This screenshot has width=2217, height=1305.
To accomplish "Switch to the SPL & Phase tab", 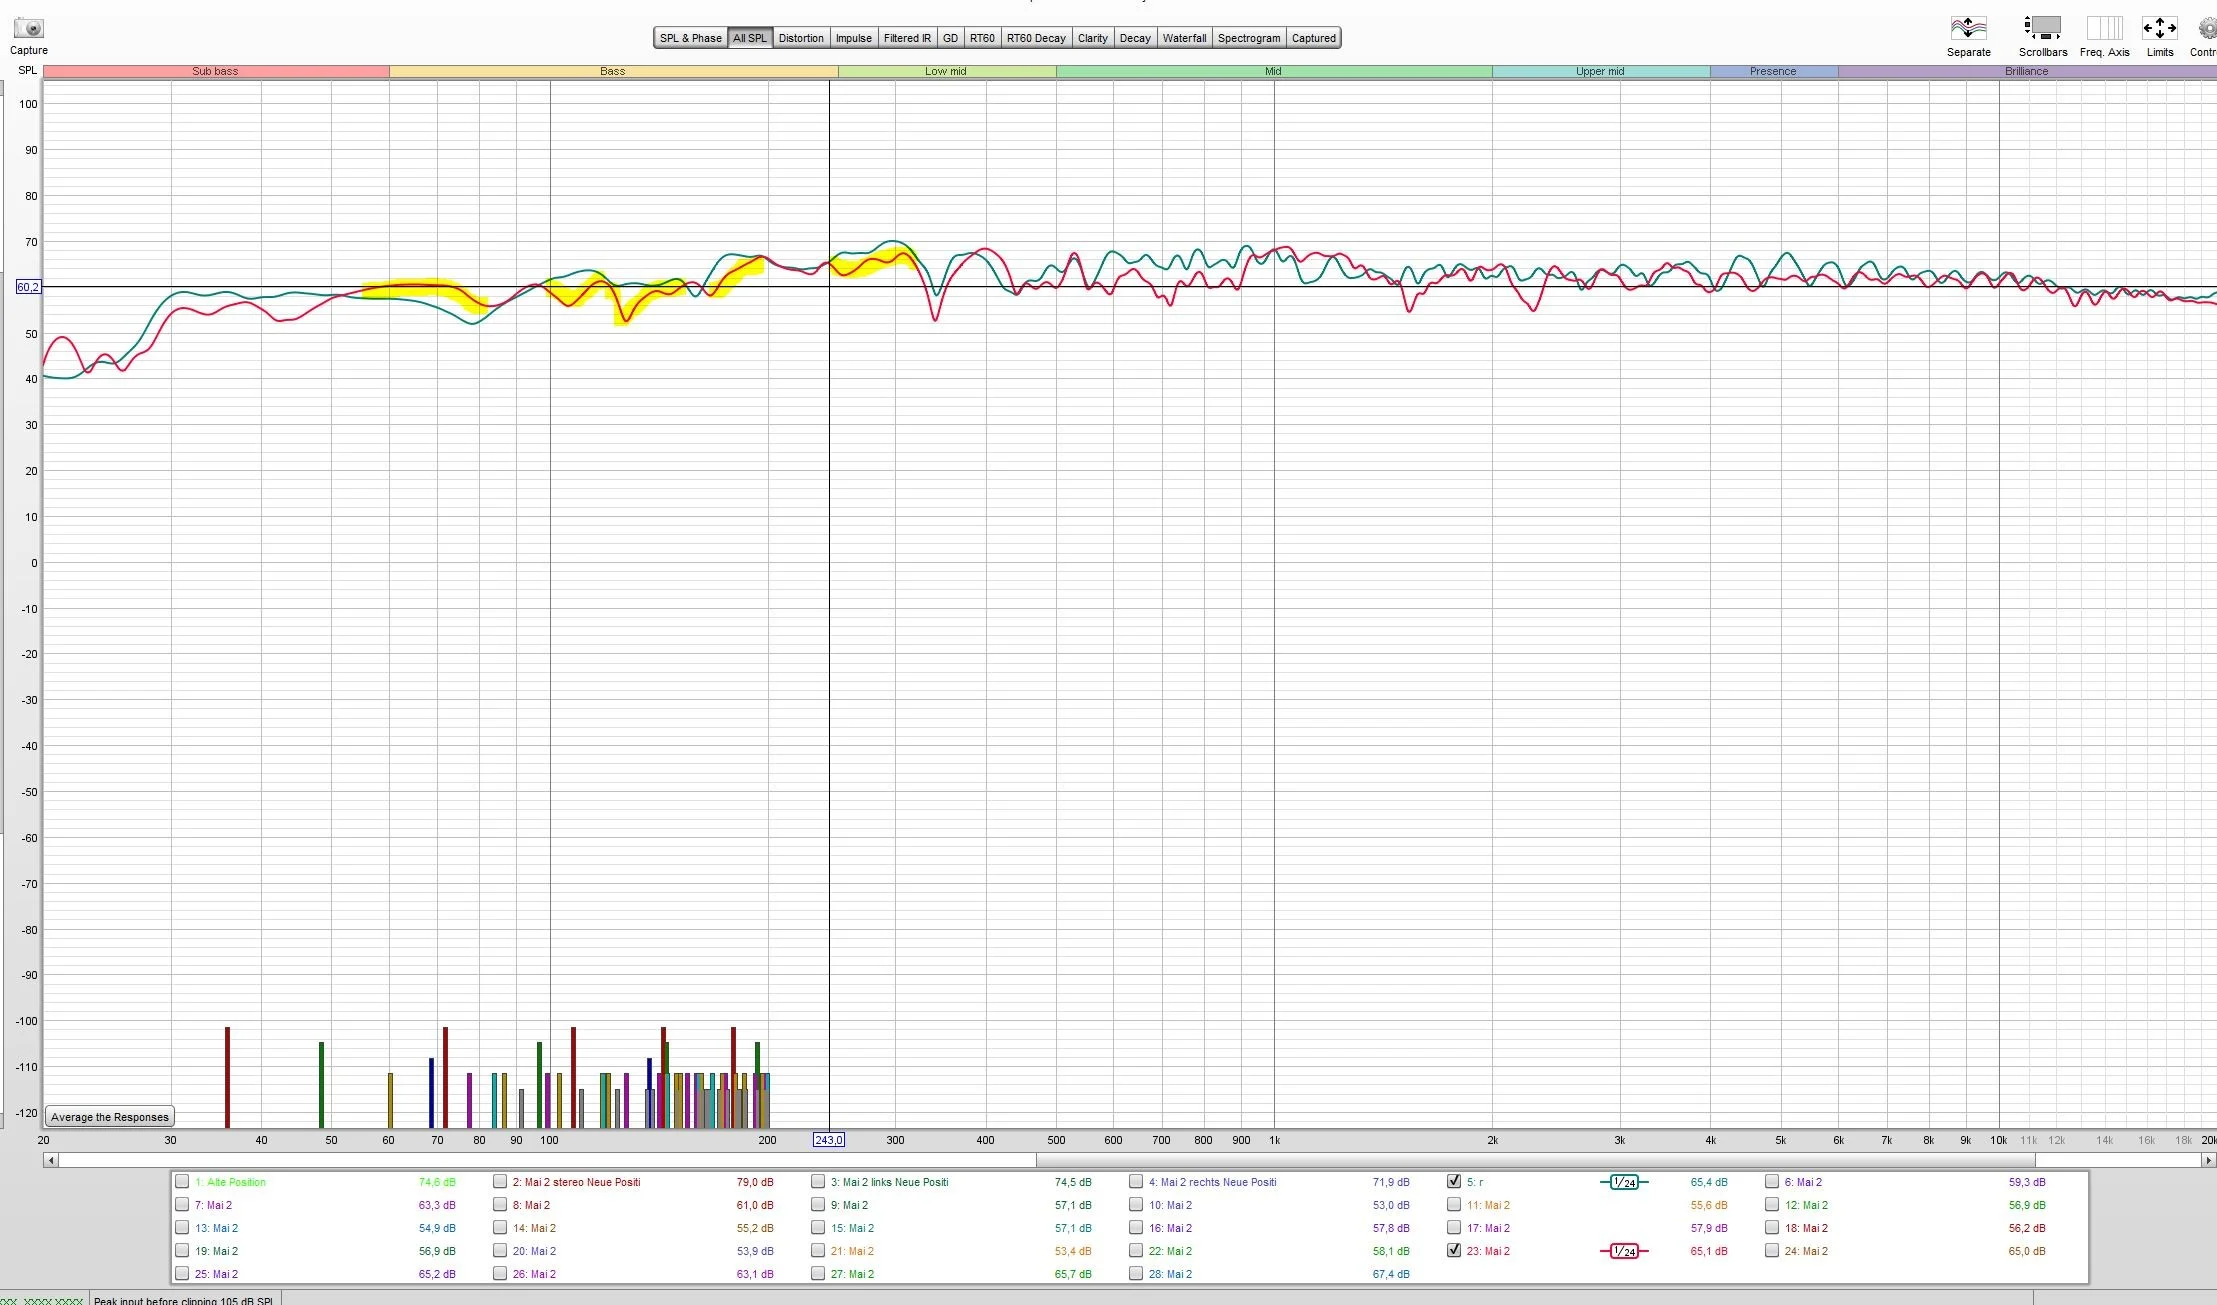I will pyautogui.click(x=690, y=38).
